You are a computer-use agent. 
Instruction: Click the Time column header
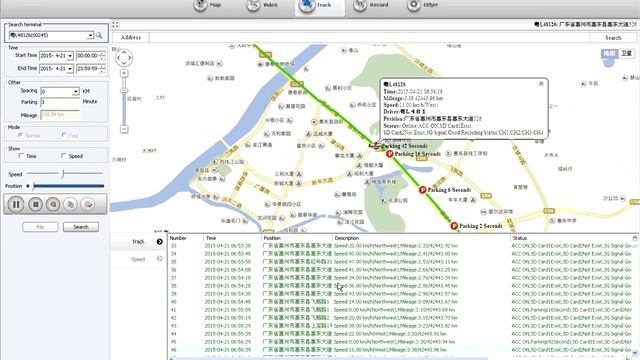pos(232,238)
